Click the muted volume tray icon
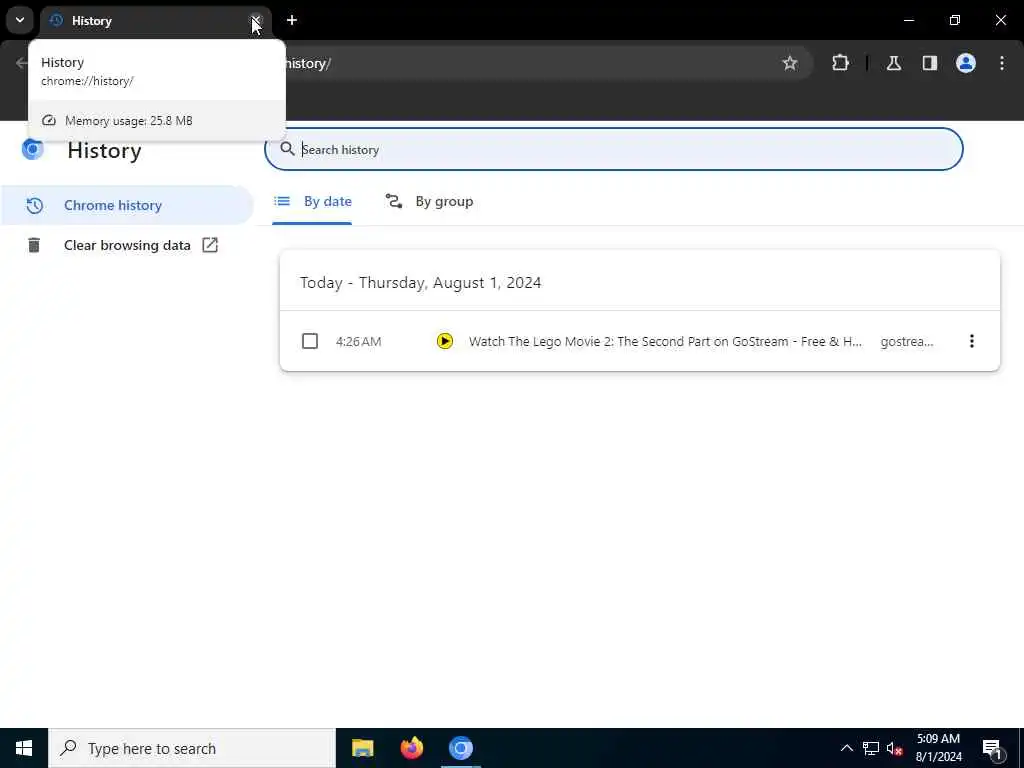The image size is (1024, 768). (x=895, y=748)
